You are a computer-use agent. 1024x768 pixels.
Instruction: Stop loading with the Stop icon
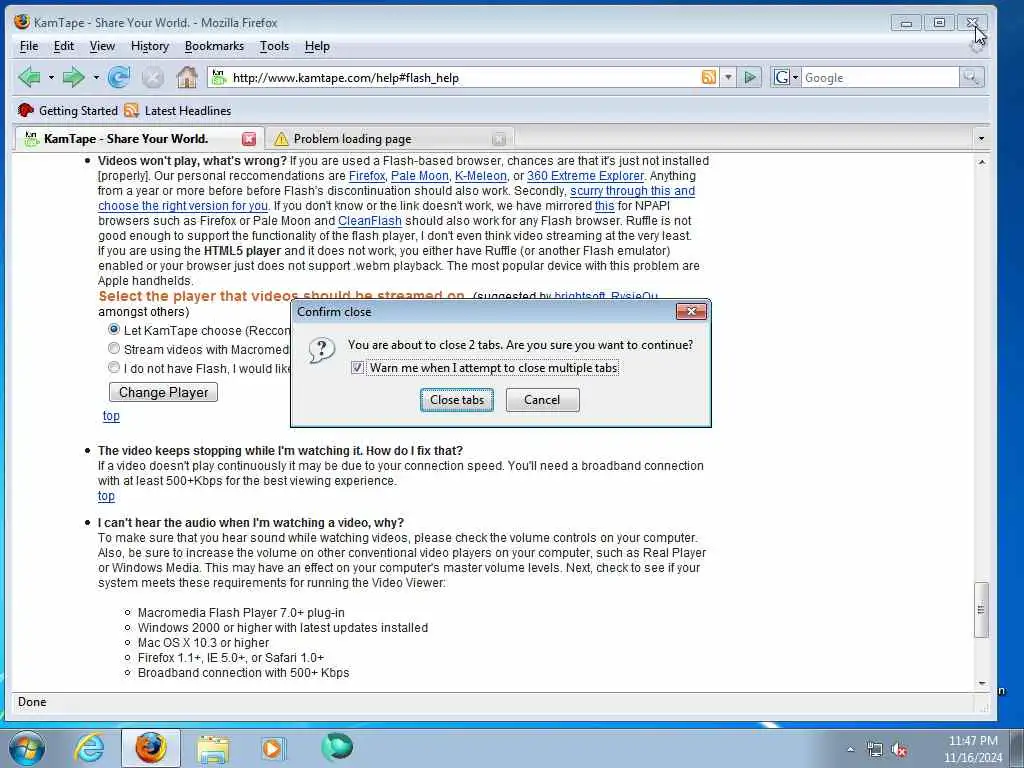point(153,78)
